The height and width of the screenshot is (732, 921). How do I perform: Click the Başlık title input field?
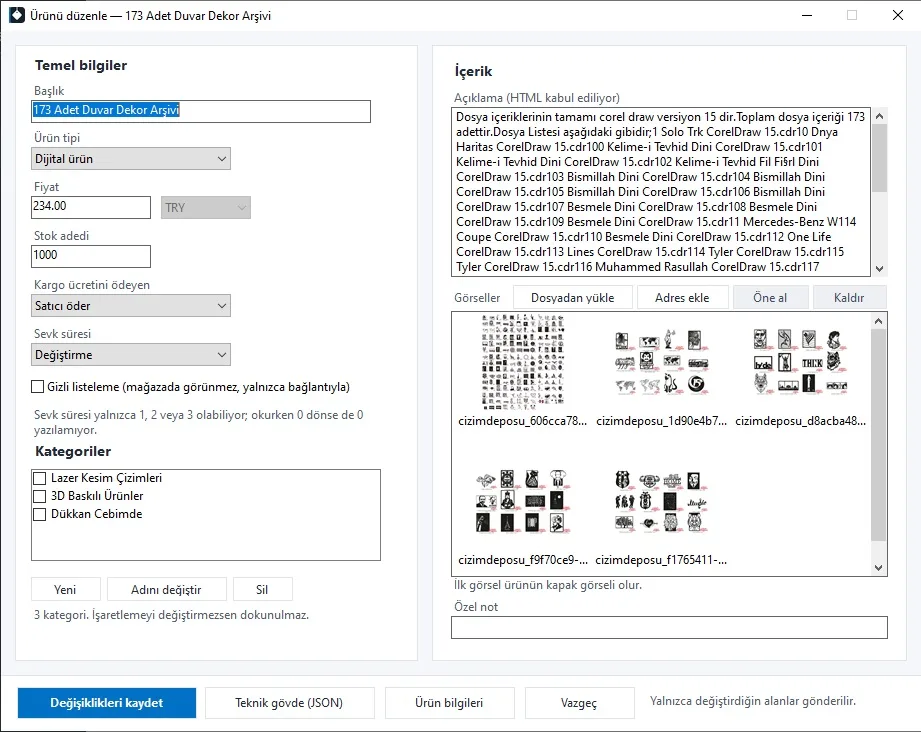[201, 111]
